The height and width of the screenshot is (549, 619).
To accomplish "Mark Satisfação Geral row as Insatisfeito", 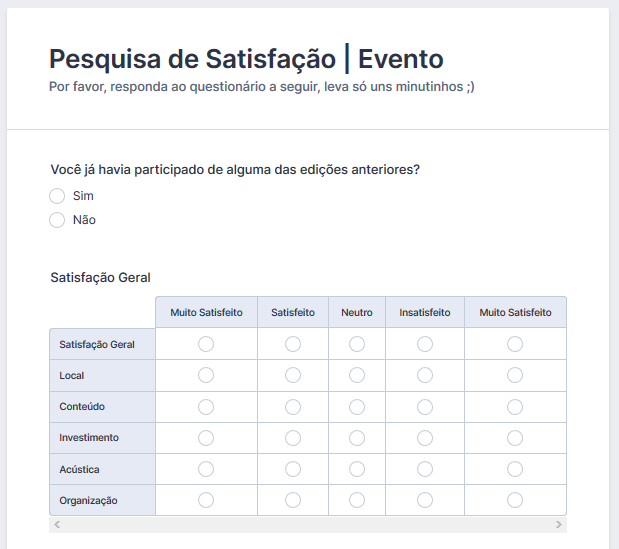I will point(425,344).
